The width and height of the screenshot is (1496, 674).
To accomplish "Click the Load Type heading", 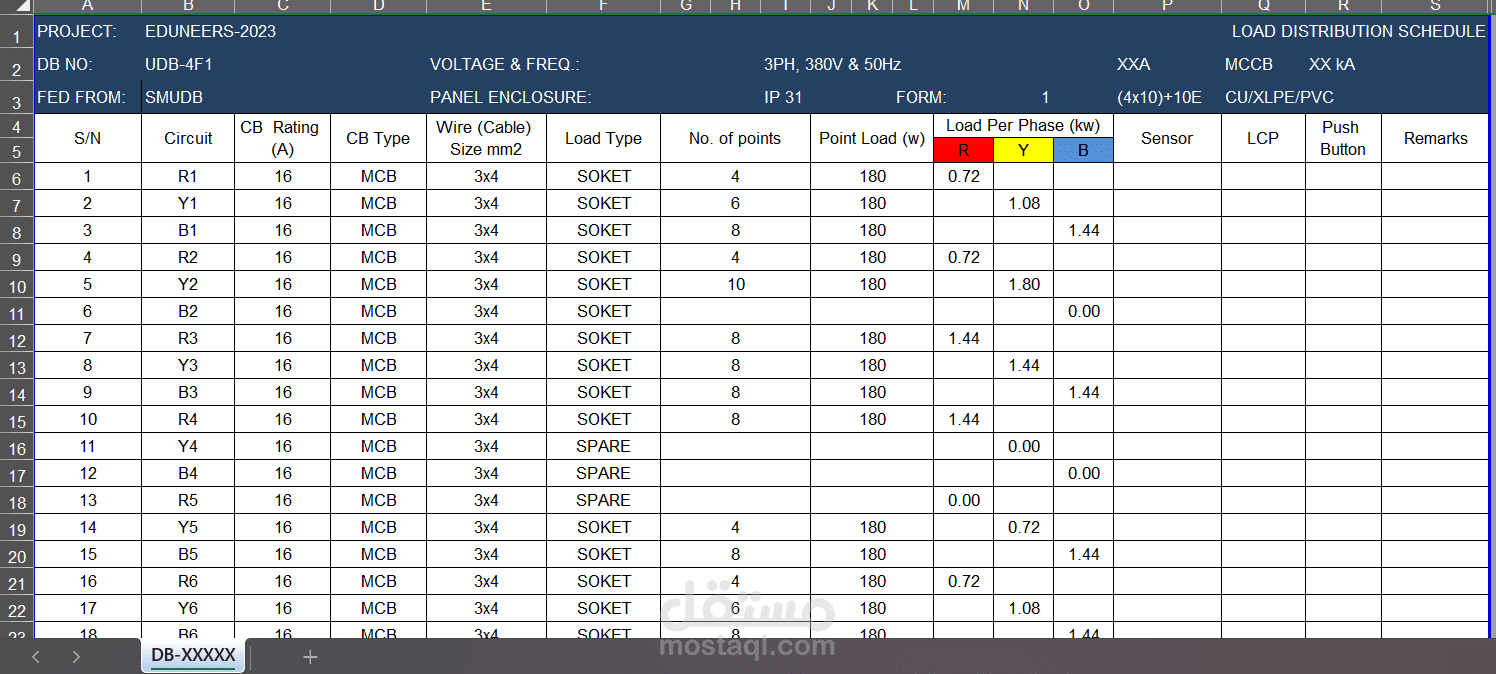I will (x=603, y=138).
